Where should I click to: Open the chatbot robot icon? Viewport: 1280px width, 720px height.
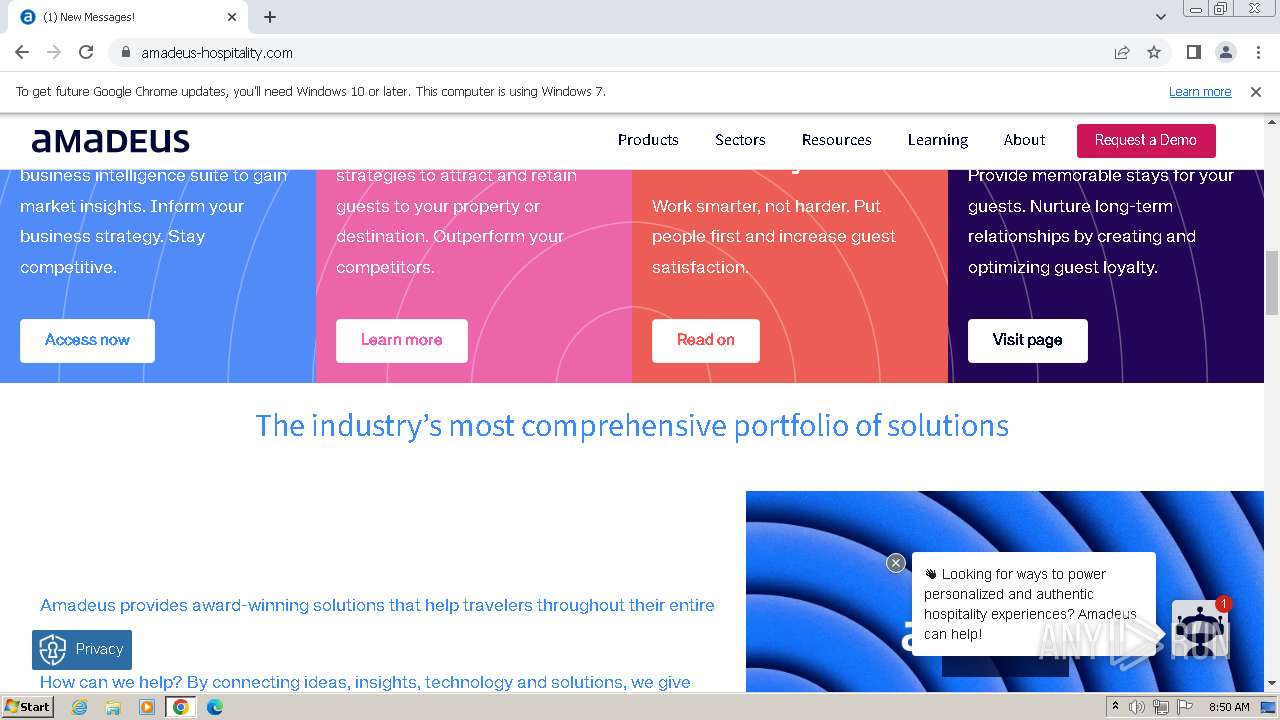coord(1199,629)
